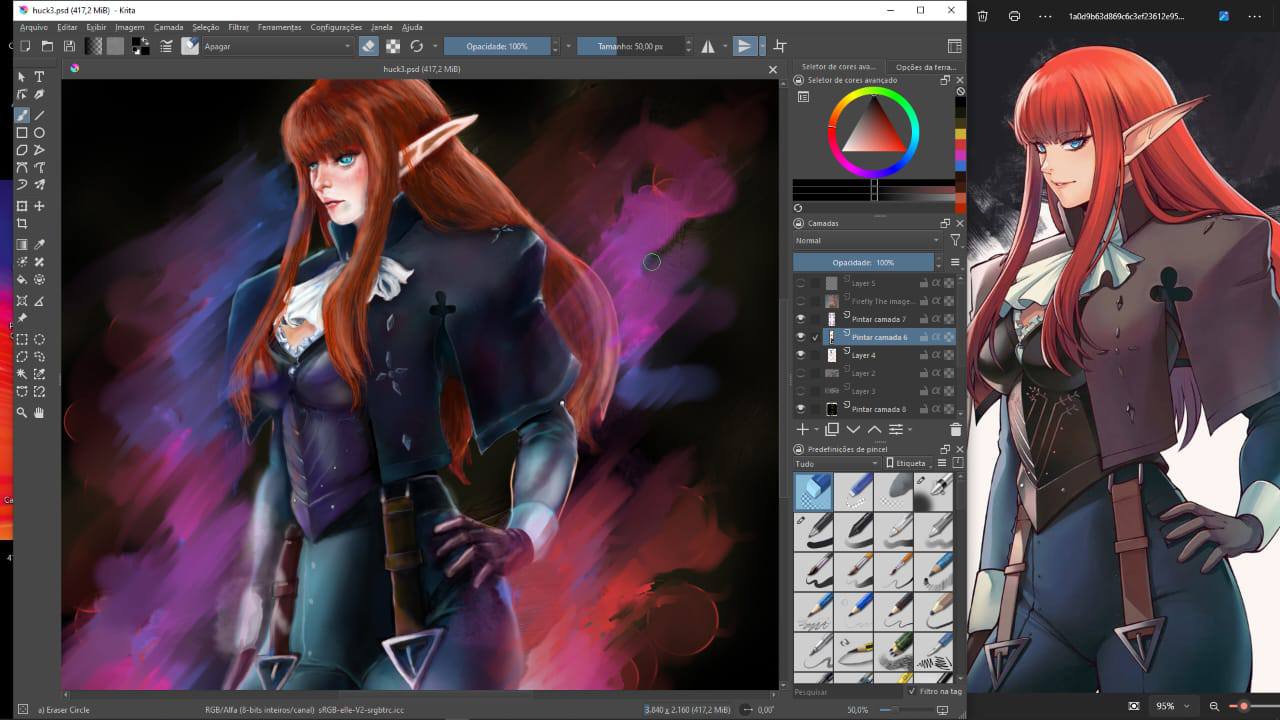Choose the Pan hand tool
The image size is (1280, 720).
click(40, 412)
